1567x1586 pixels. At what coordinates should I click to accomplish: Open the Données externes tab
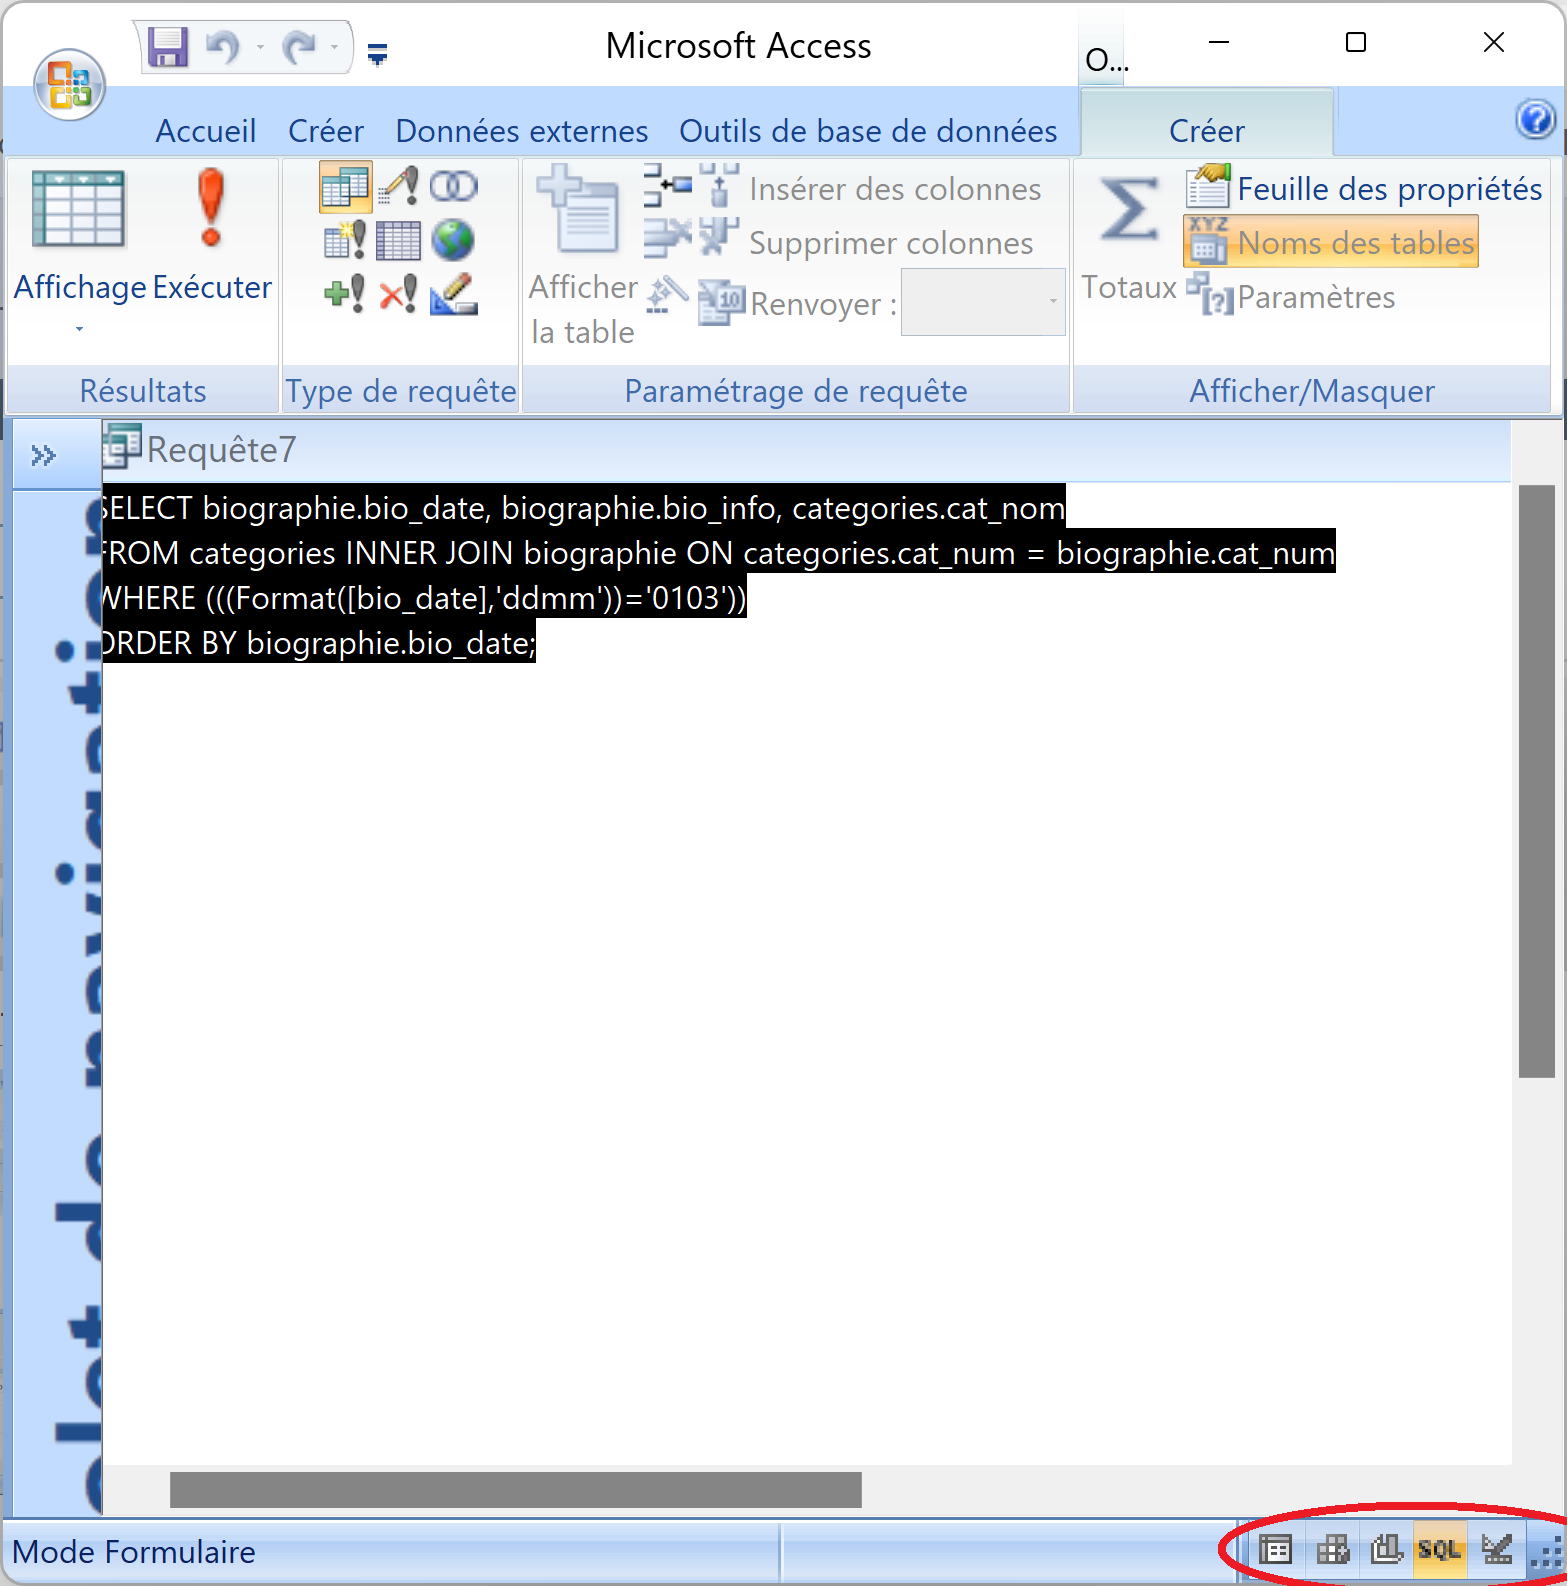click(522, 131)
